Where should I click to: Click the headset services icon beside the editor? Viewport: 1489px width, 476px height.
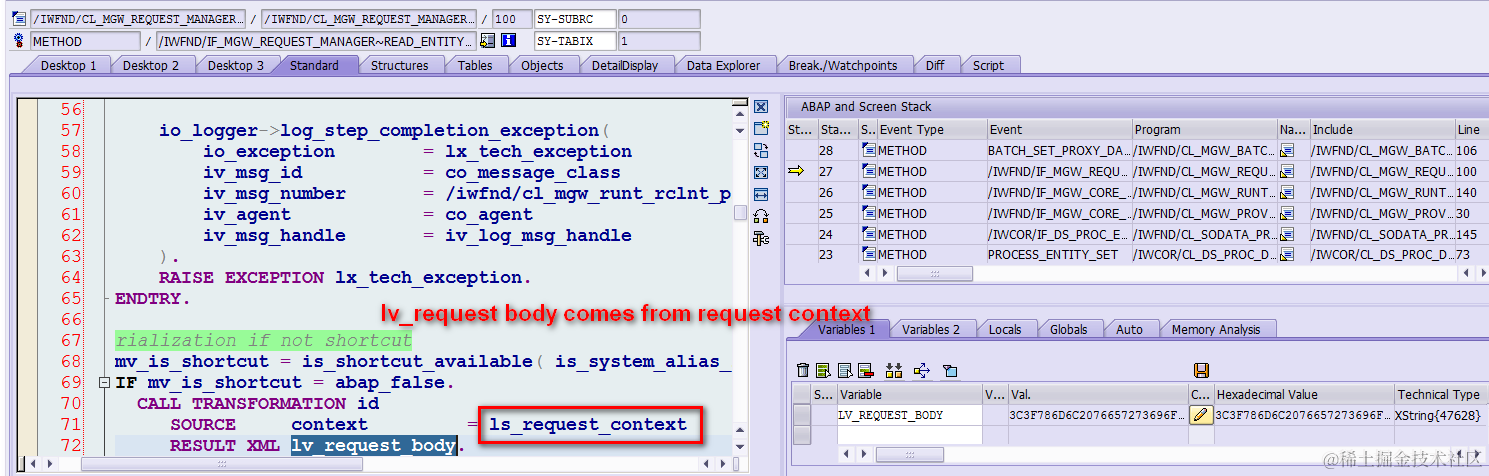click(x=761, y=216)
